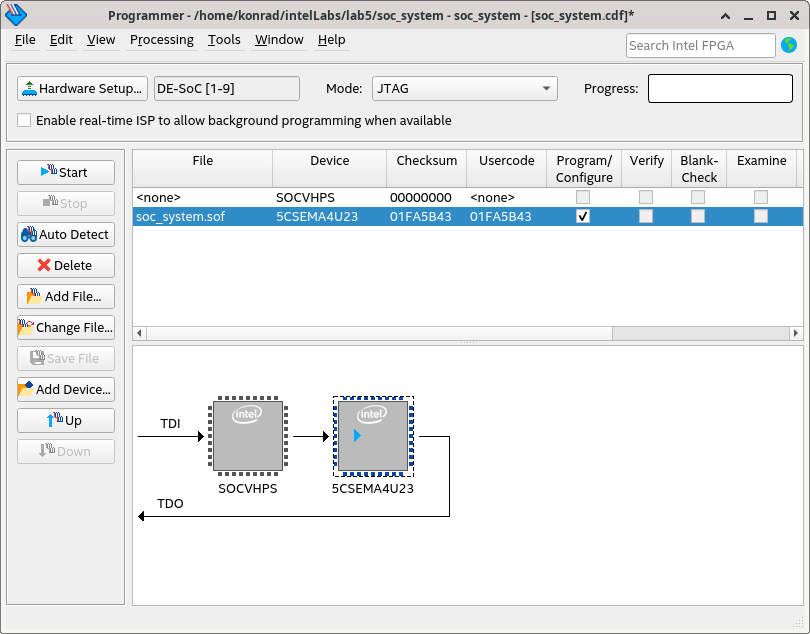
Task: Uncheck Program/Configure for soc_system.sof
Action: [x=583, y=216]
